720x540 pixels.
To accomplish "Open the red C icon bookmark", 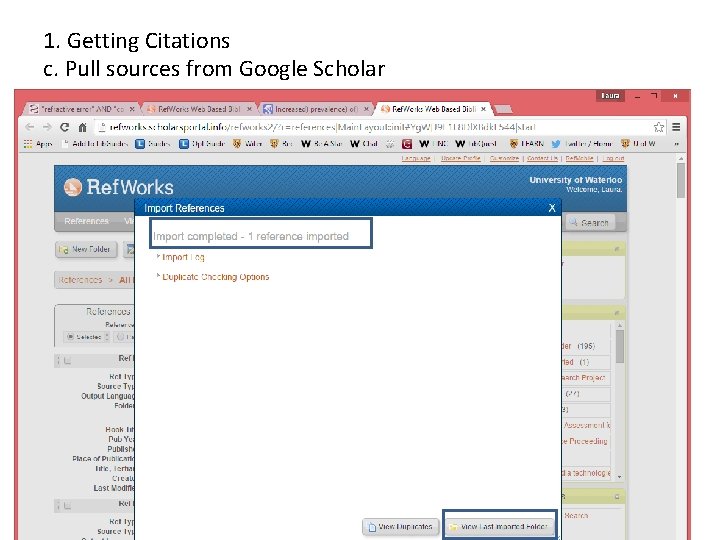I will pyautogui.click(x=406, y=144).
